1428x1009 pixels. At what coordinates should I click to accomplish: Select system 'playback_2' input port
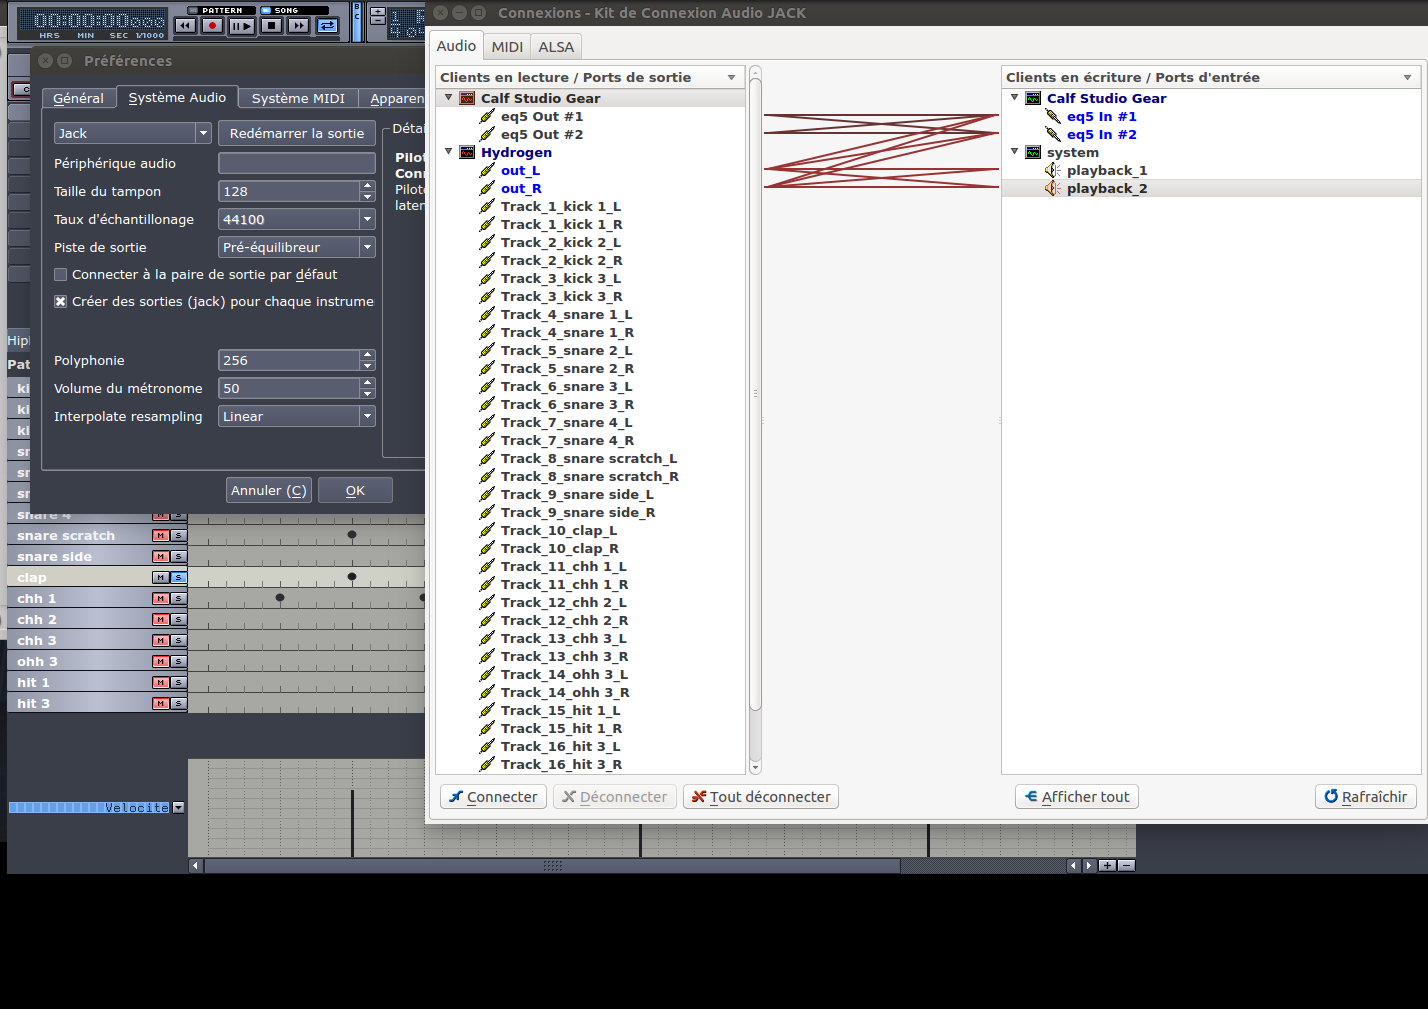coord(1107,188)
